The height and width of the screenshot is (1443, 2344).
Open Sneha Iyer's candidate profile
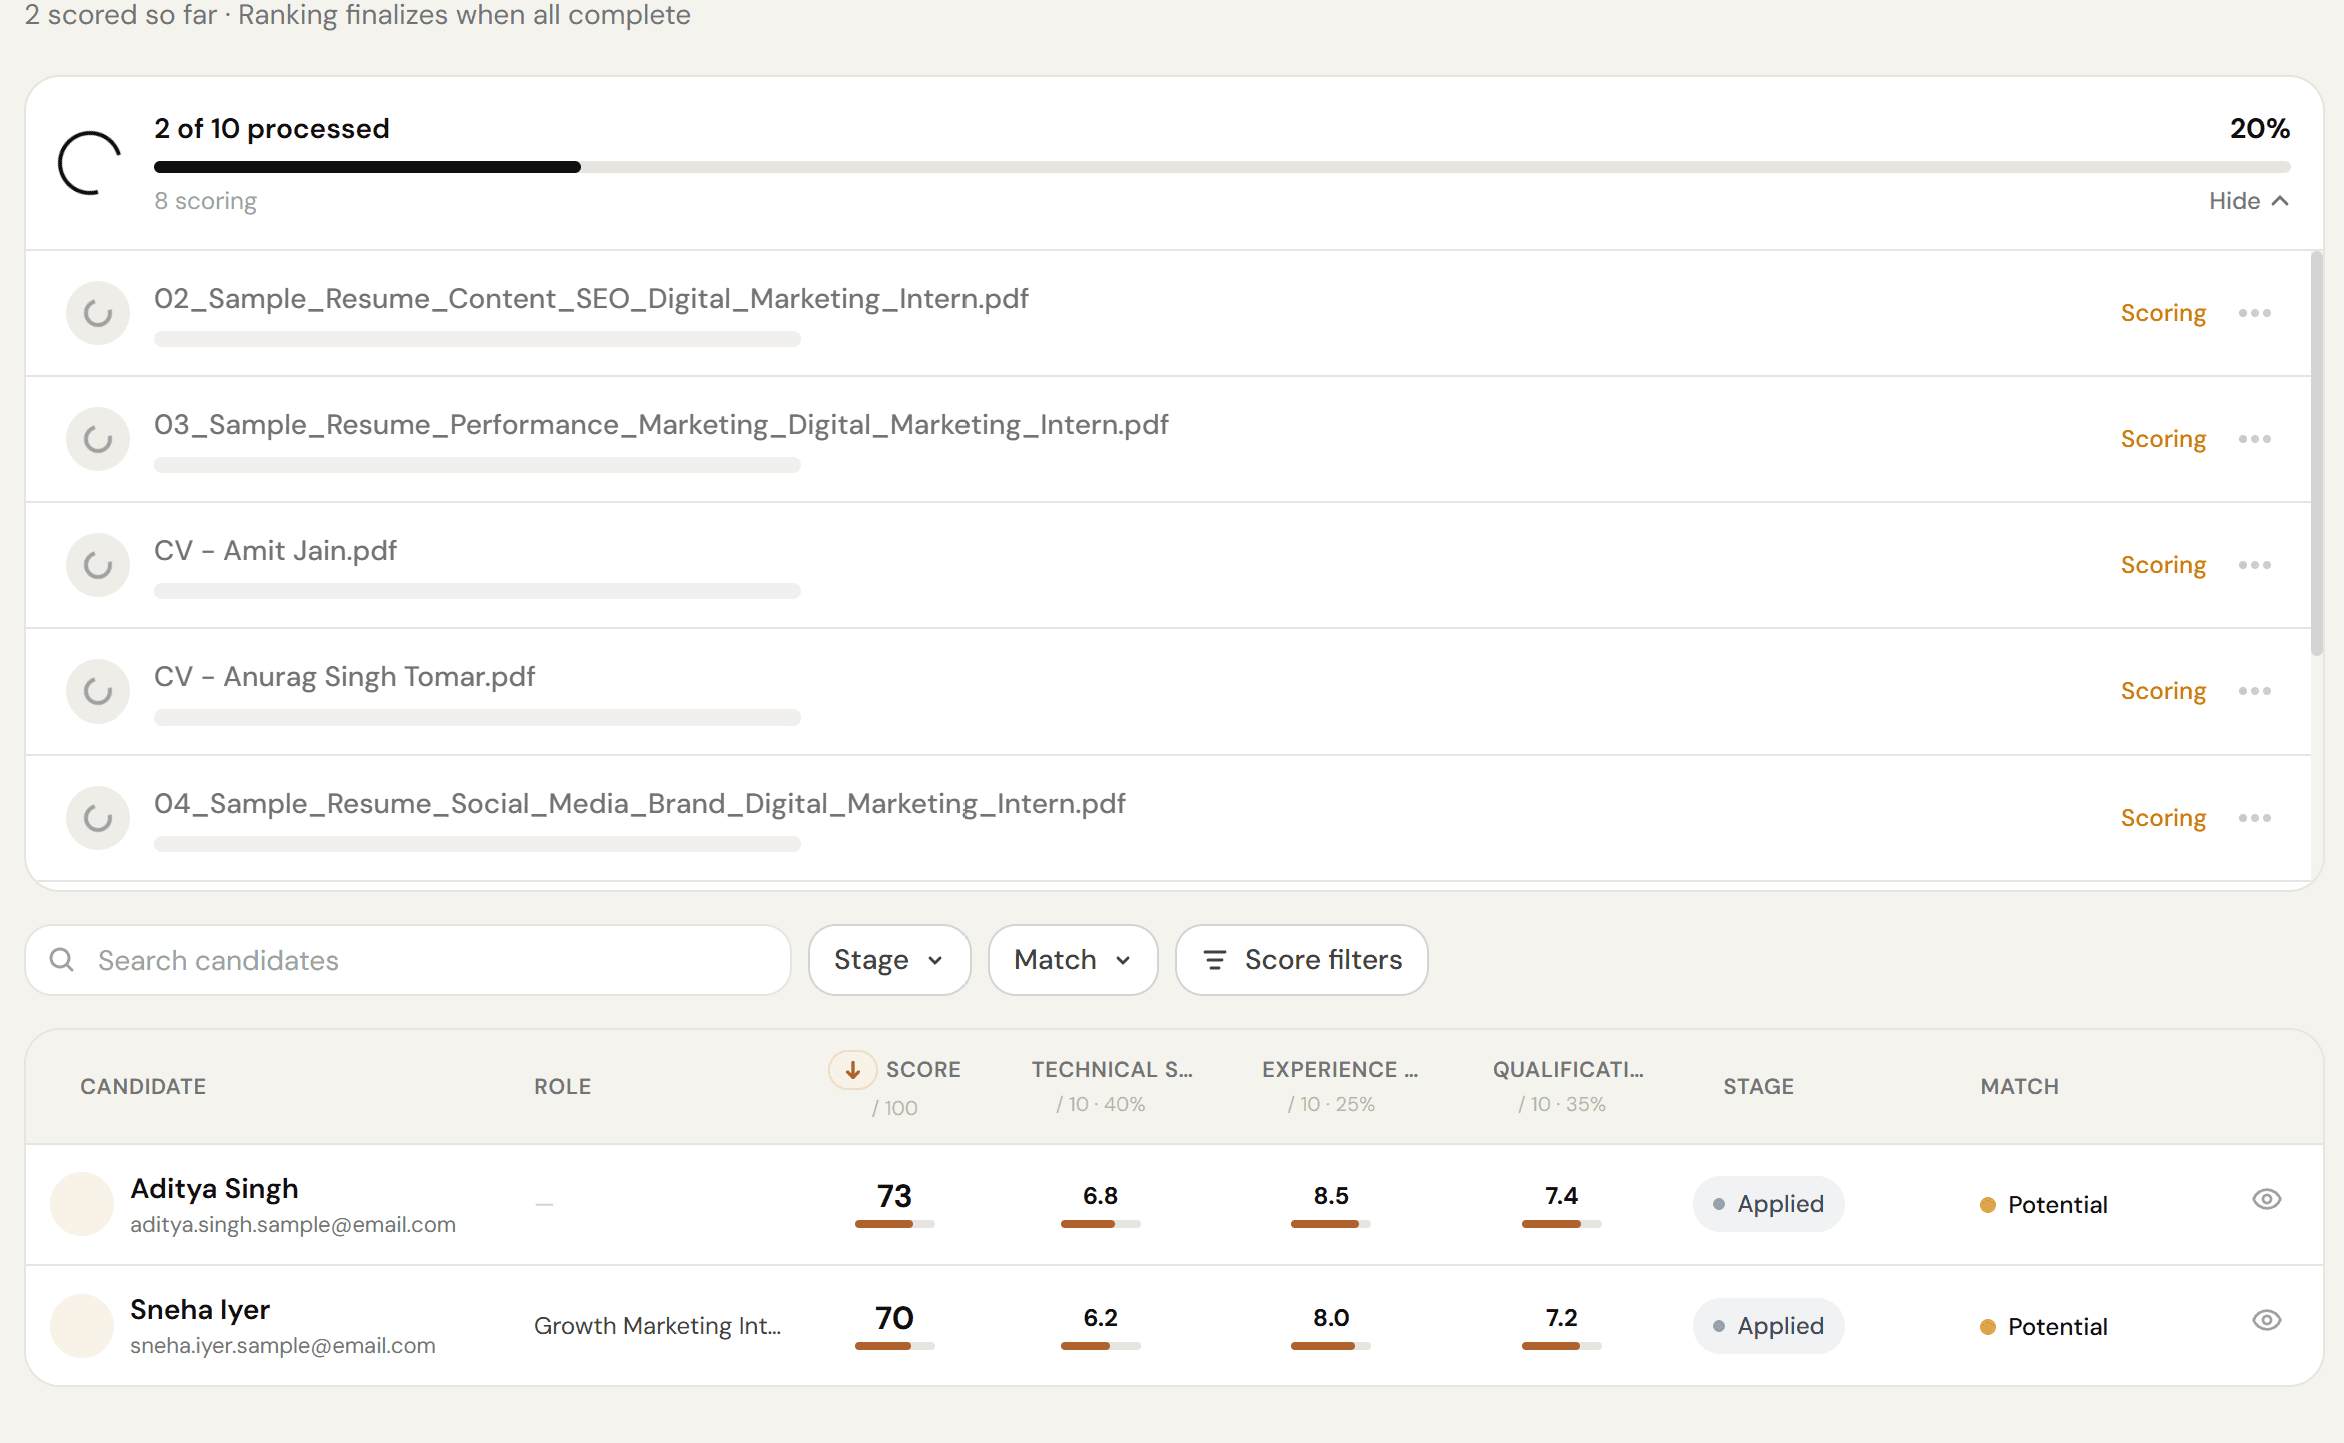(200, 1309)
